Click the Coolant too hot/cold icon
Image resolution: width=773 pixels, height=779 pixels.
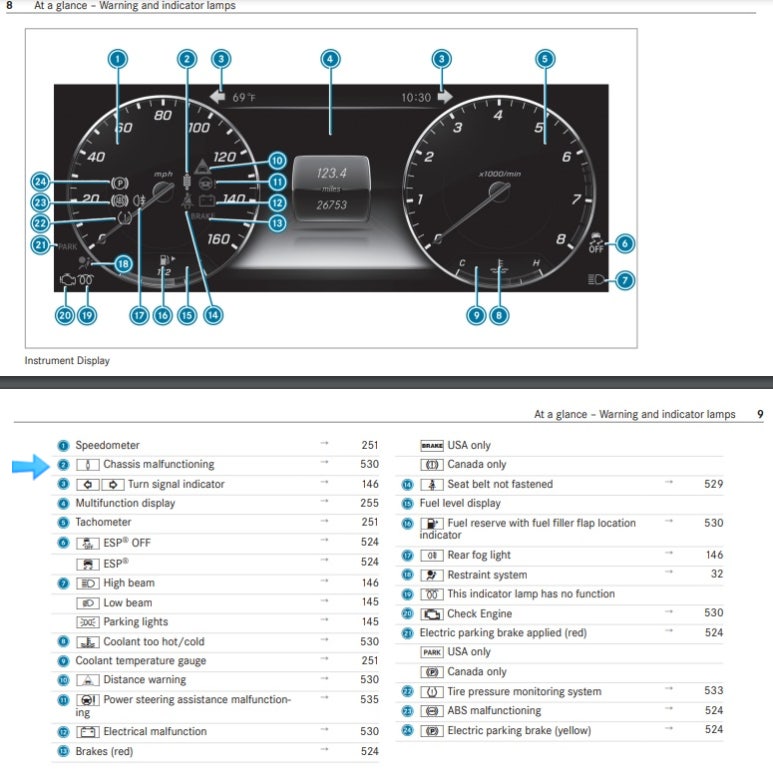tap(87, 642)
